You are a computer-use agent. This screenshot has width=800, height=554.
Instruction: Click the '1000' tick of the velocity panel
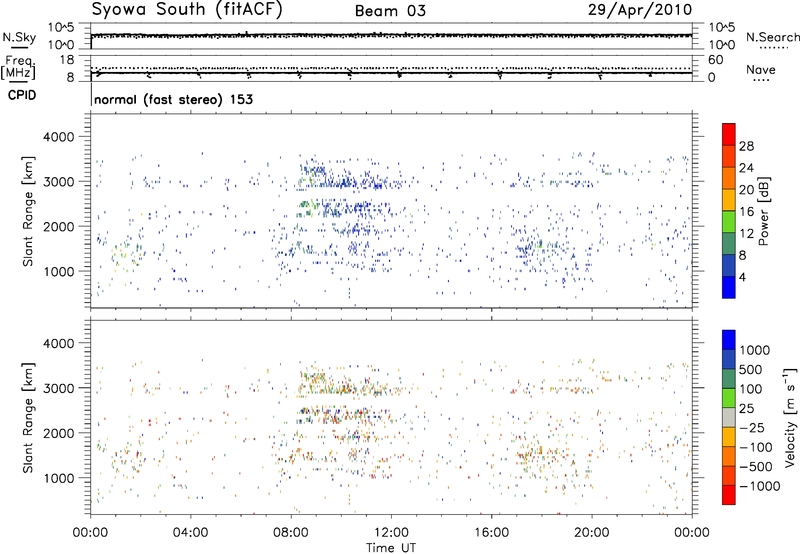(x=58, y=478)
